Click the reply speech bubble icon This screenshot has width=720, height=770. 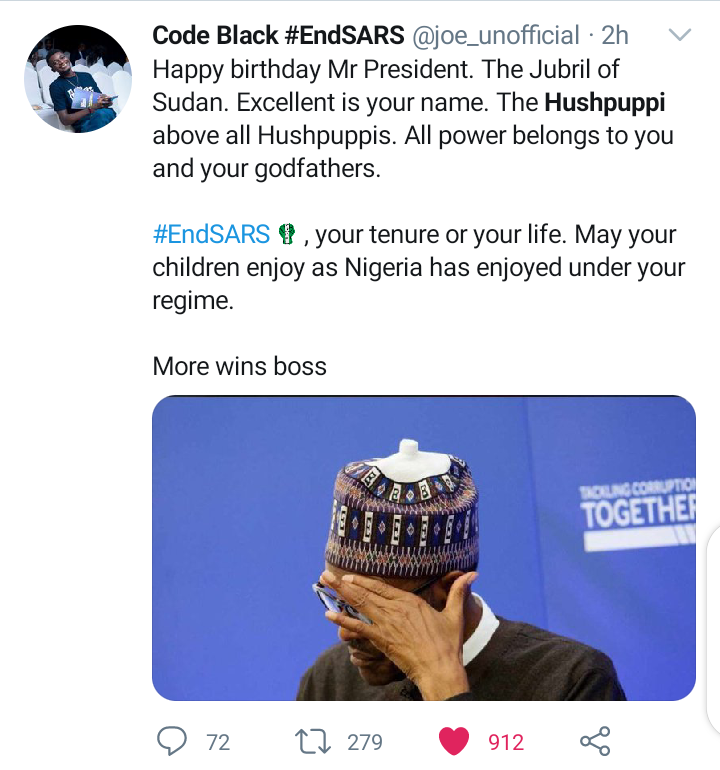[x=174, y=741]
